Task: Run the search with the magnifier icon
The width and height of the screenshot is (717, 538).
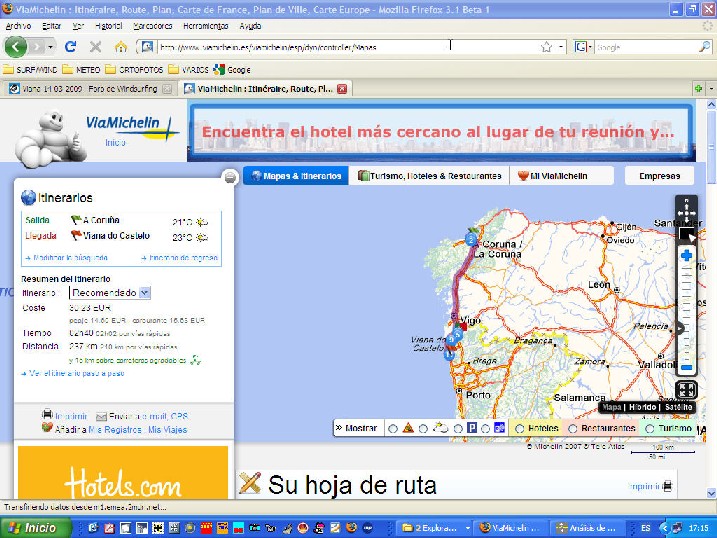Action: coord(705,47)
